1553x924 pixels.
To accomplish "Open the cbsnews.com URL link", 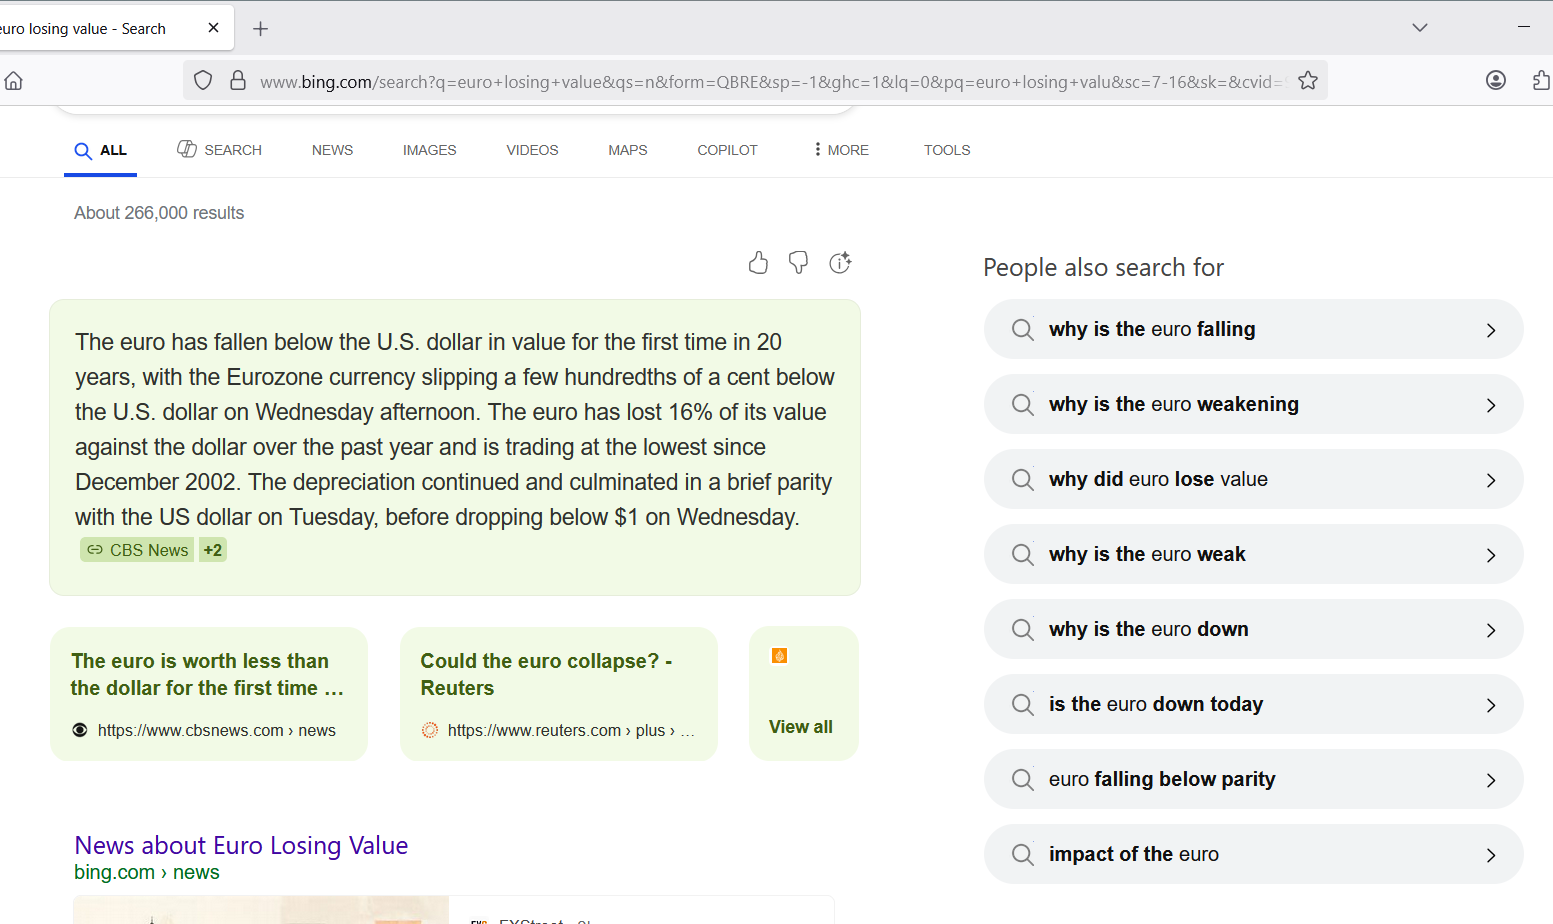I will [217, 731].
